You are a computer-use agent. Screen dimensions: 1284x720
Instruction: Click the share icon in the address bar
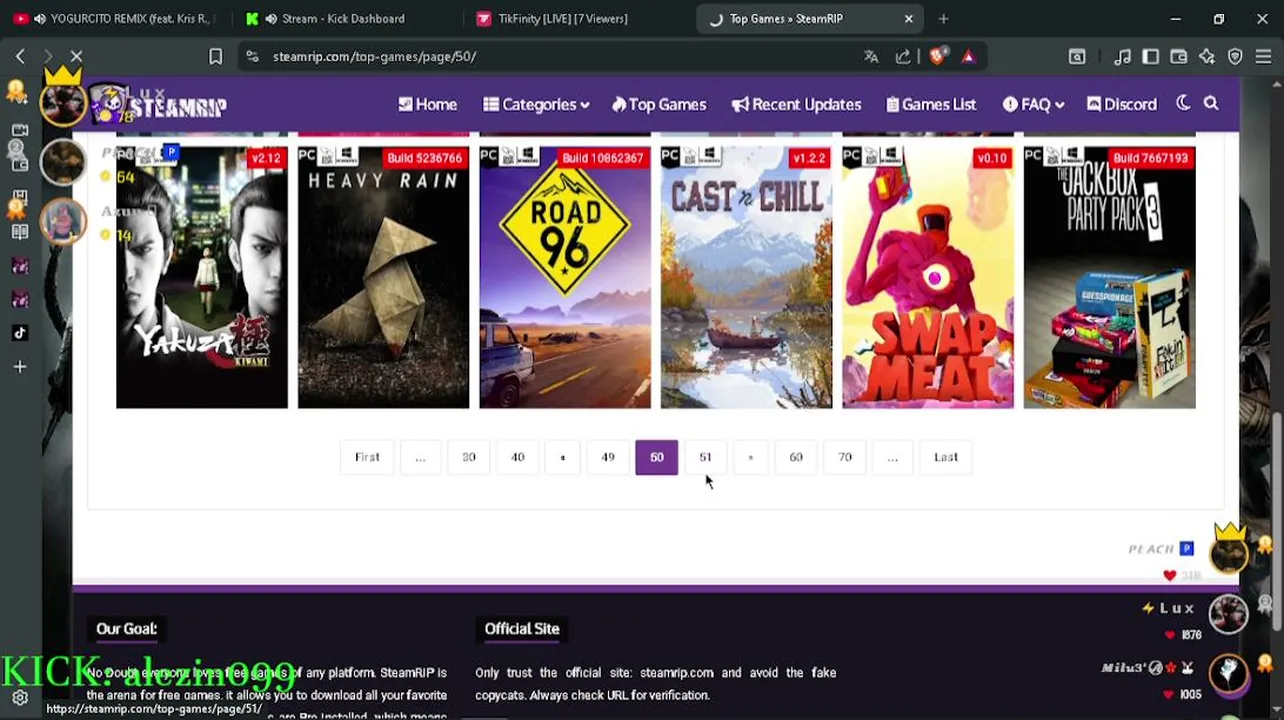pos(903,57)
